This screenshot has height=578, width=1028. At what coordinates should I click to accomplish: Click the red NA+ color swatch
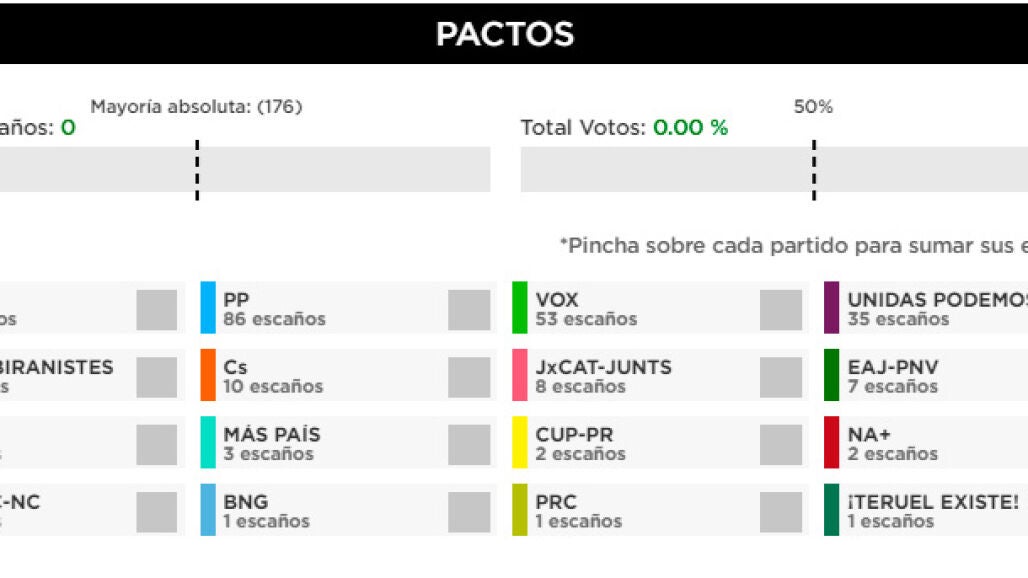click(x=831, y=442)
